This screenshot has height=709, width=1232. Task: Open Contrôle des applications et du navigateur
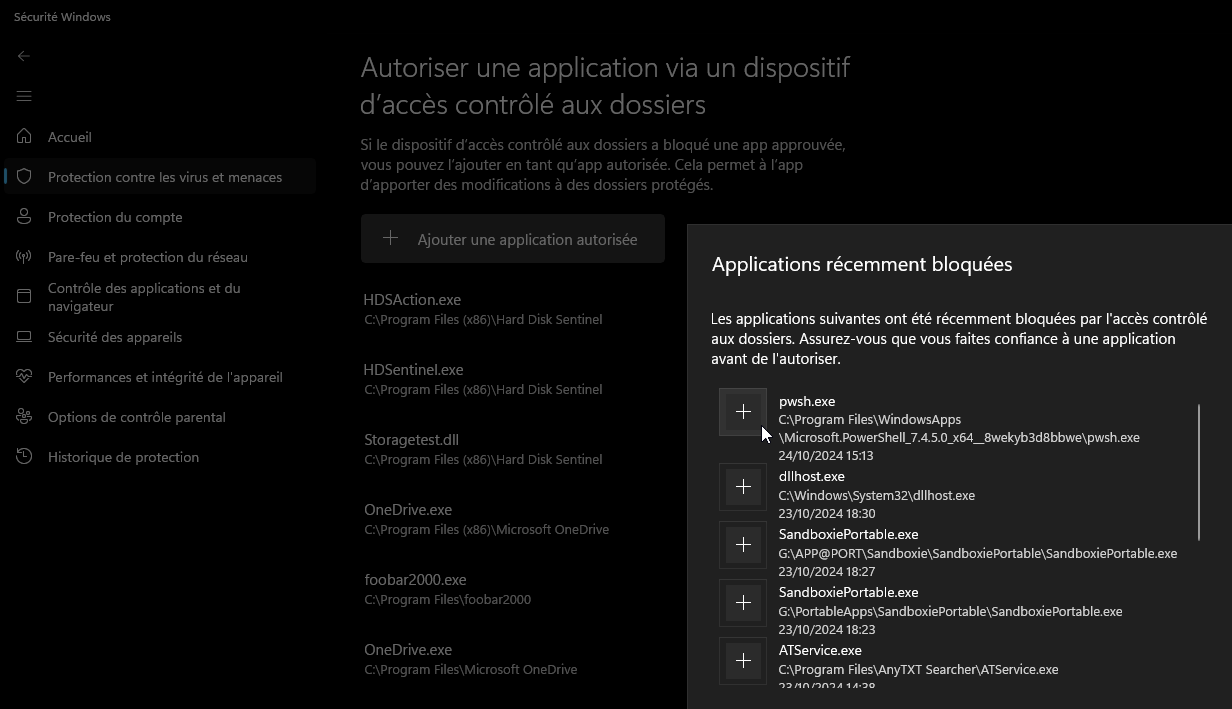[144, 297]
